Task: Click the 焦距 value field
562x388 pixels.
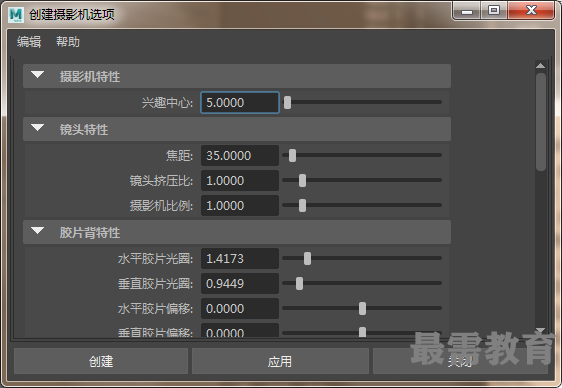Action: click(240, 155)
